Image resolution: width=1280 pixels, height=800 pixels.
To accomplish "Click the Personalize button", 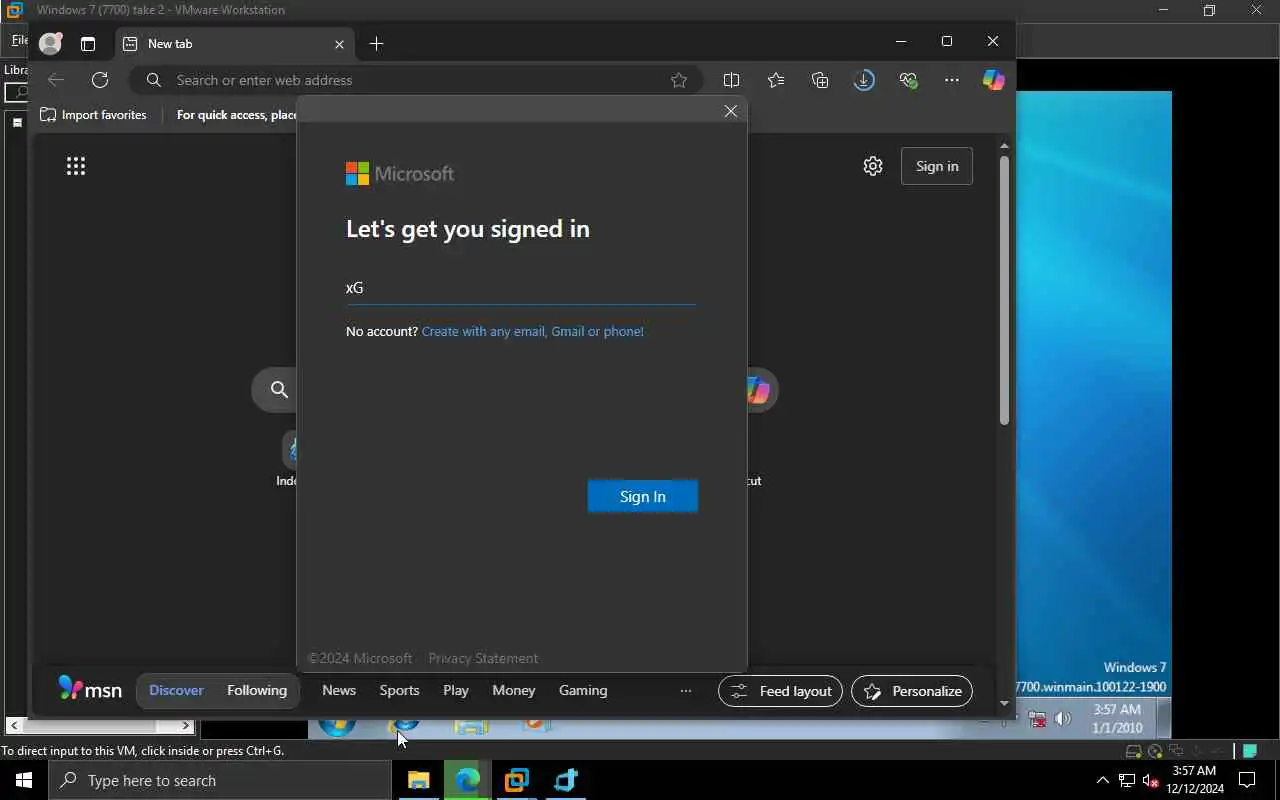I will pos(912,691).
